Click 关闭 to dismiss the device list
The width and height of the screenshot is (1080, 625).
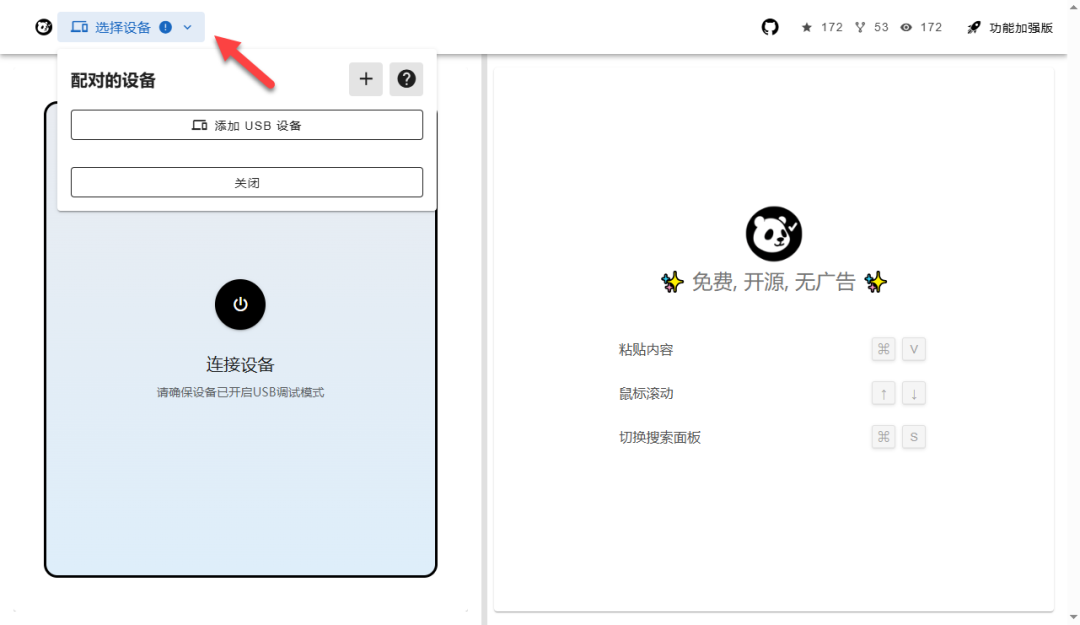tap(246, 182)
